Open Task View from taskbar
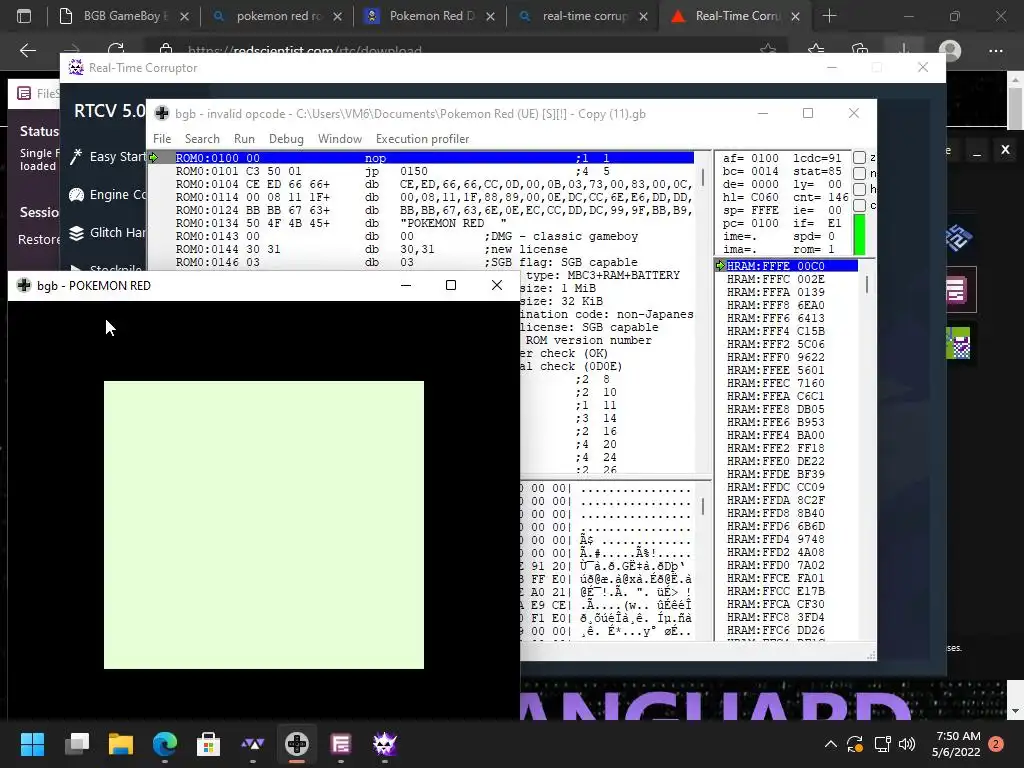The image size is (1024, 768). (x=77, y=744)
